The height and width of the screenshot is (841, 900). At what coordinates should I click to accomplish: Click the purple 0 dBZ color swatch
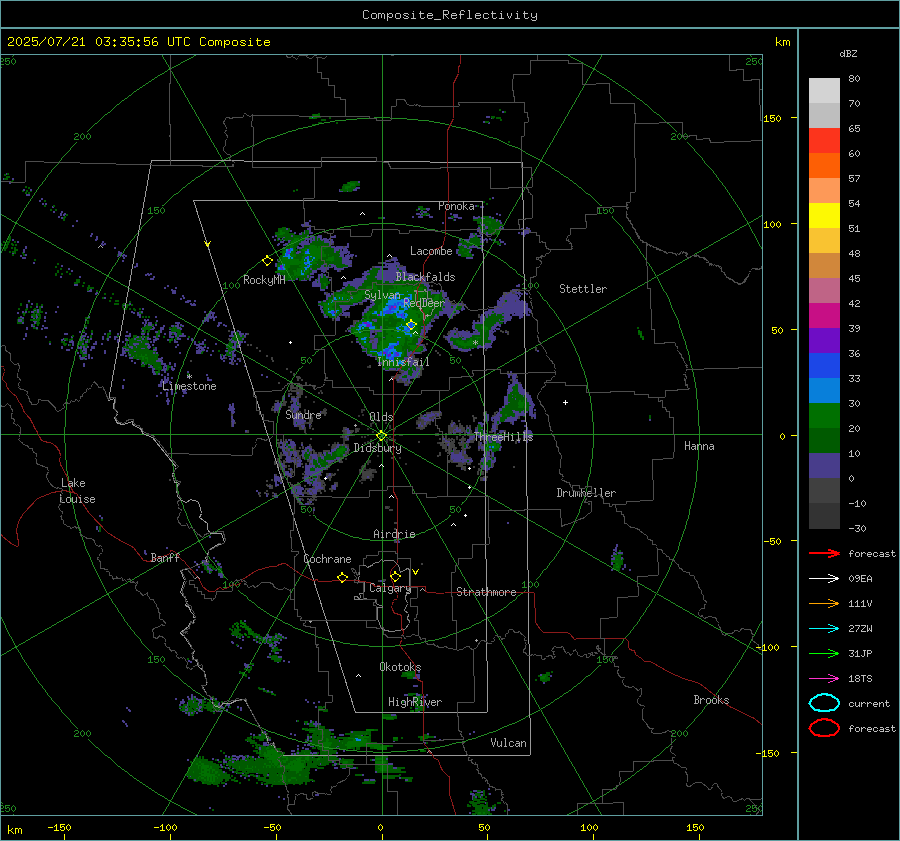click(824, 466)
